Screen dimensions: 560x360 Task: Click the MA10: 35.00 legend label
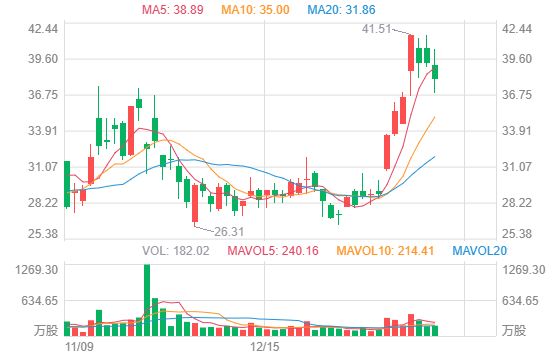(x=255, y=9)
